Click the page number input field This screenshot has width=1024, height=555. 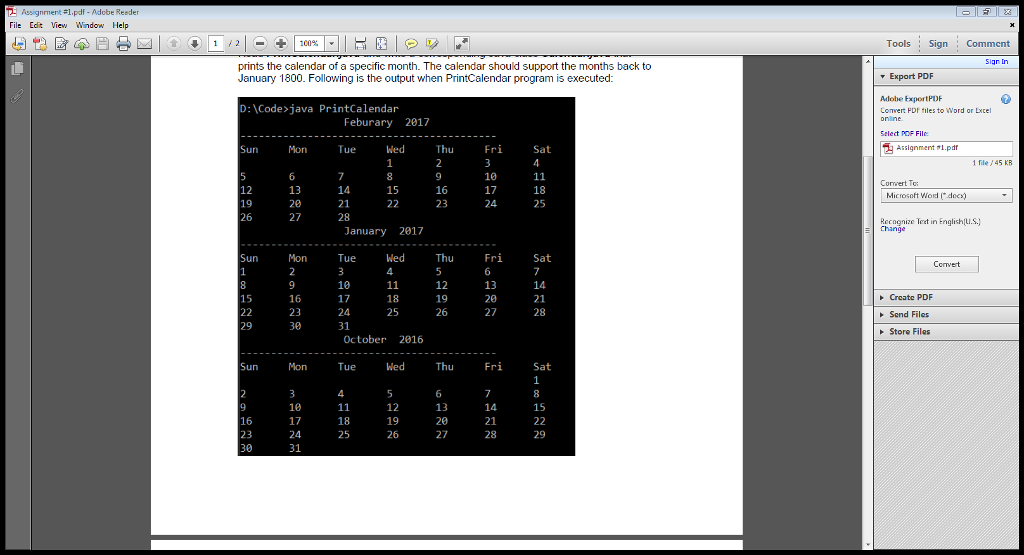coord(215,44)
